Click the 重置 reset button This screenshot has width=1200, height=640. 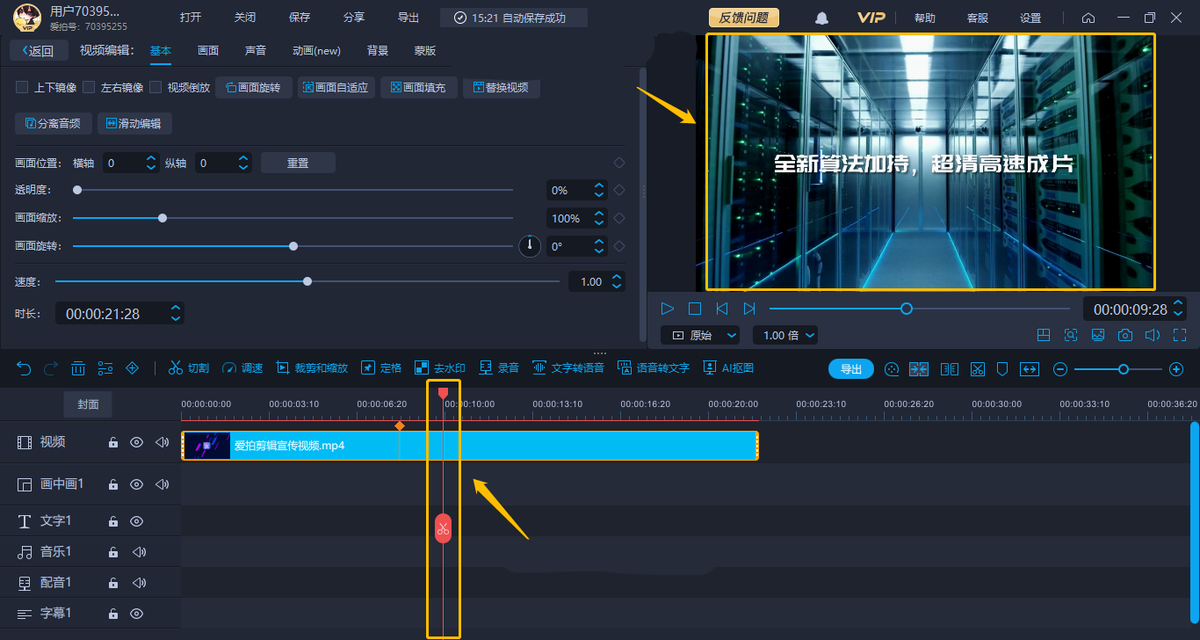point(298,163)
